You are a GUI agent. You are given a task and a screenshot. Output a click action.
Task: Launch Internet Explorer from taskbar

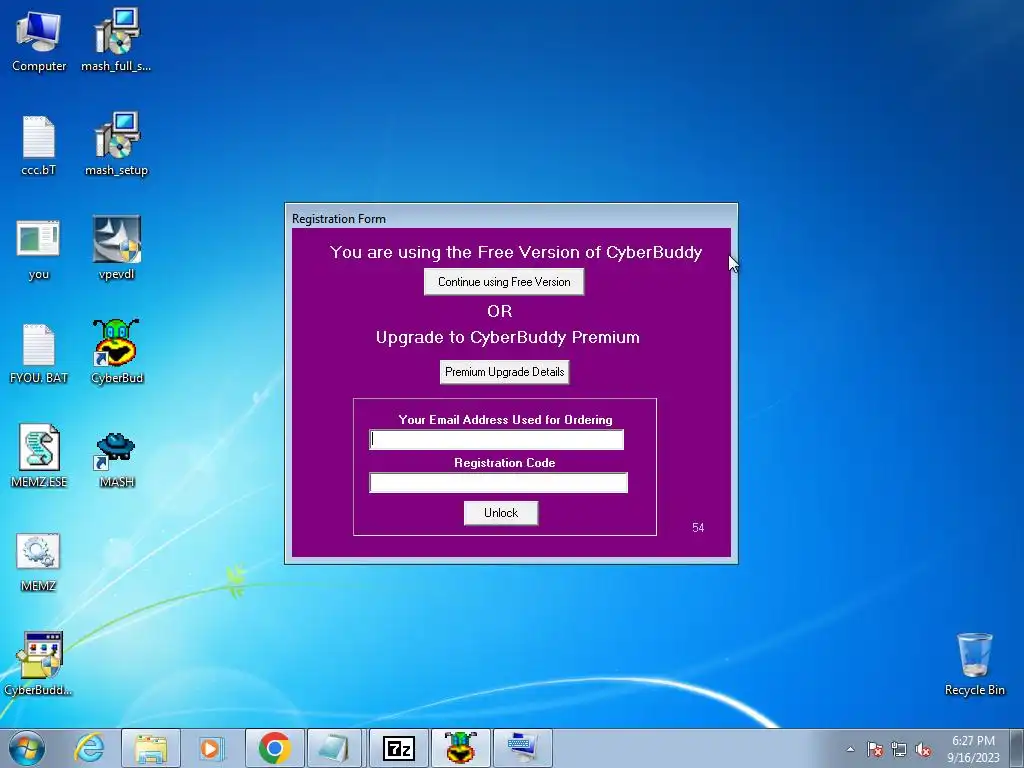(x=89, y=748)
